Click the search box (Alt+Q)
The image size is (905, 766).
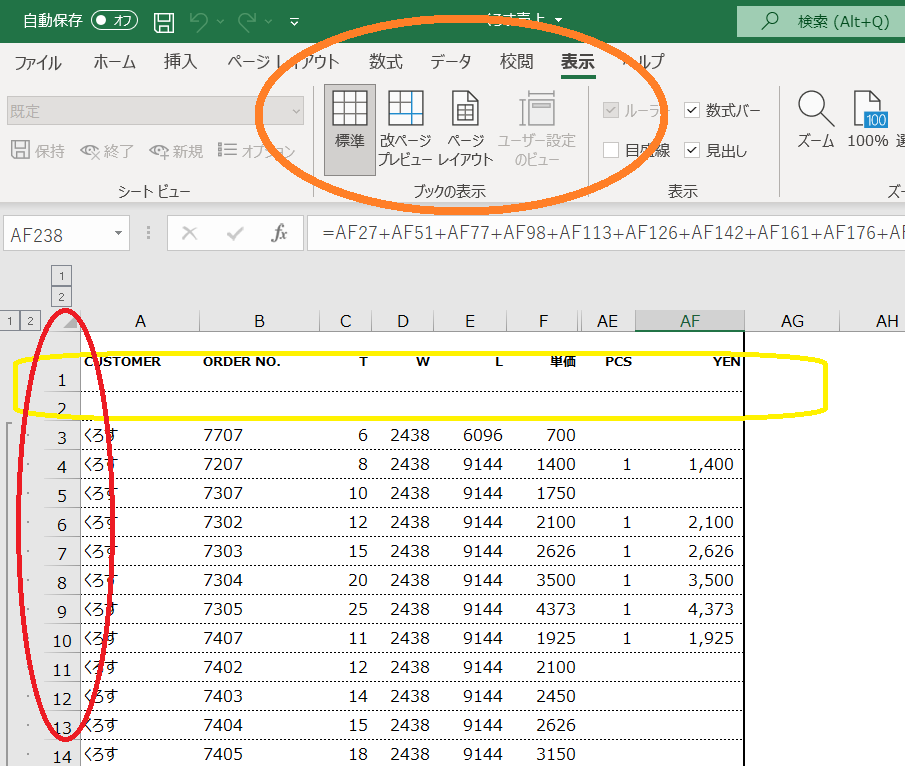click(821, 21)
